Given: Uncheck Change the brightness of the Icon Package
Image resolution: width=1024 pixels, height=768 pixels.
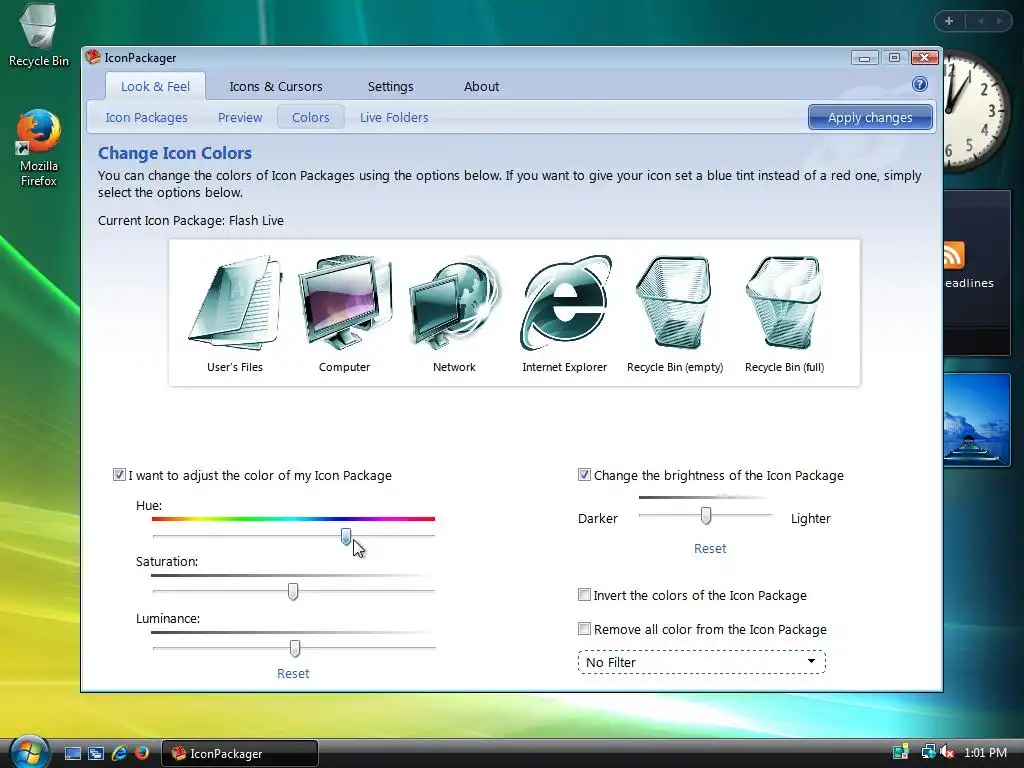Looking at the screenshot, I should coord(584,475).
